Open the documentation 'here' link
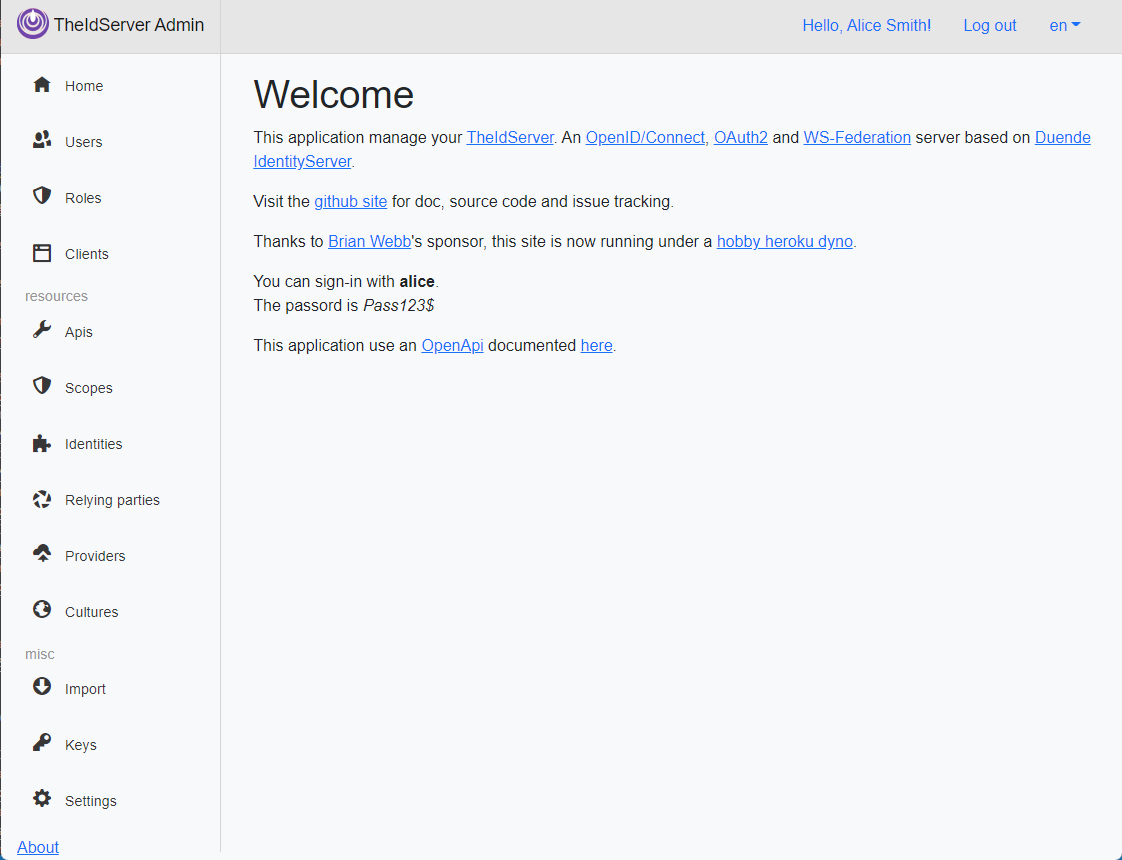The width and height of the screenshot is (1122, 860). (x=597, y=346)
